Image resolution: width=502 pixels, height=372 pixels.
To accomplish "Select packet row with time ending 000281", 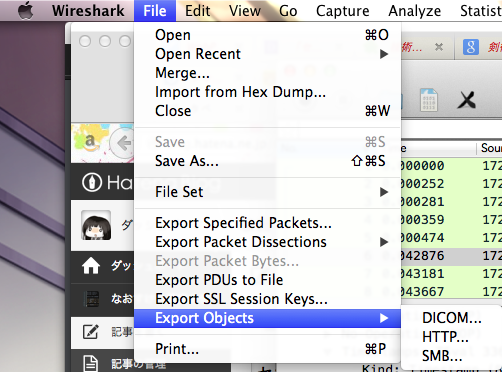I will tap(451, 202).
